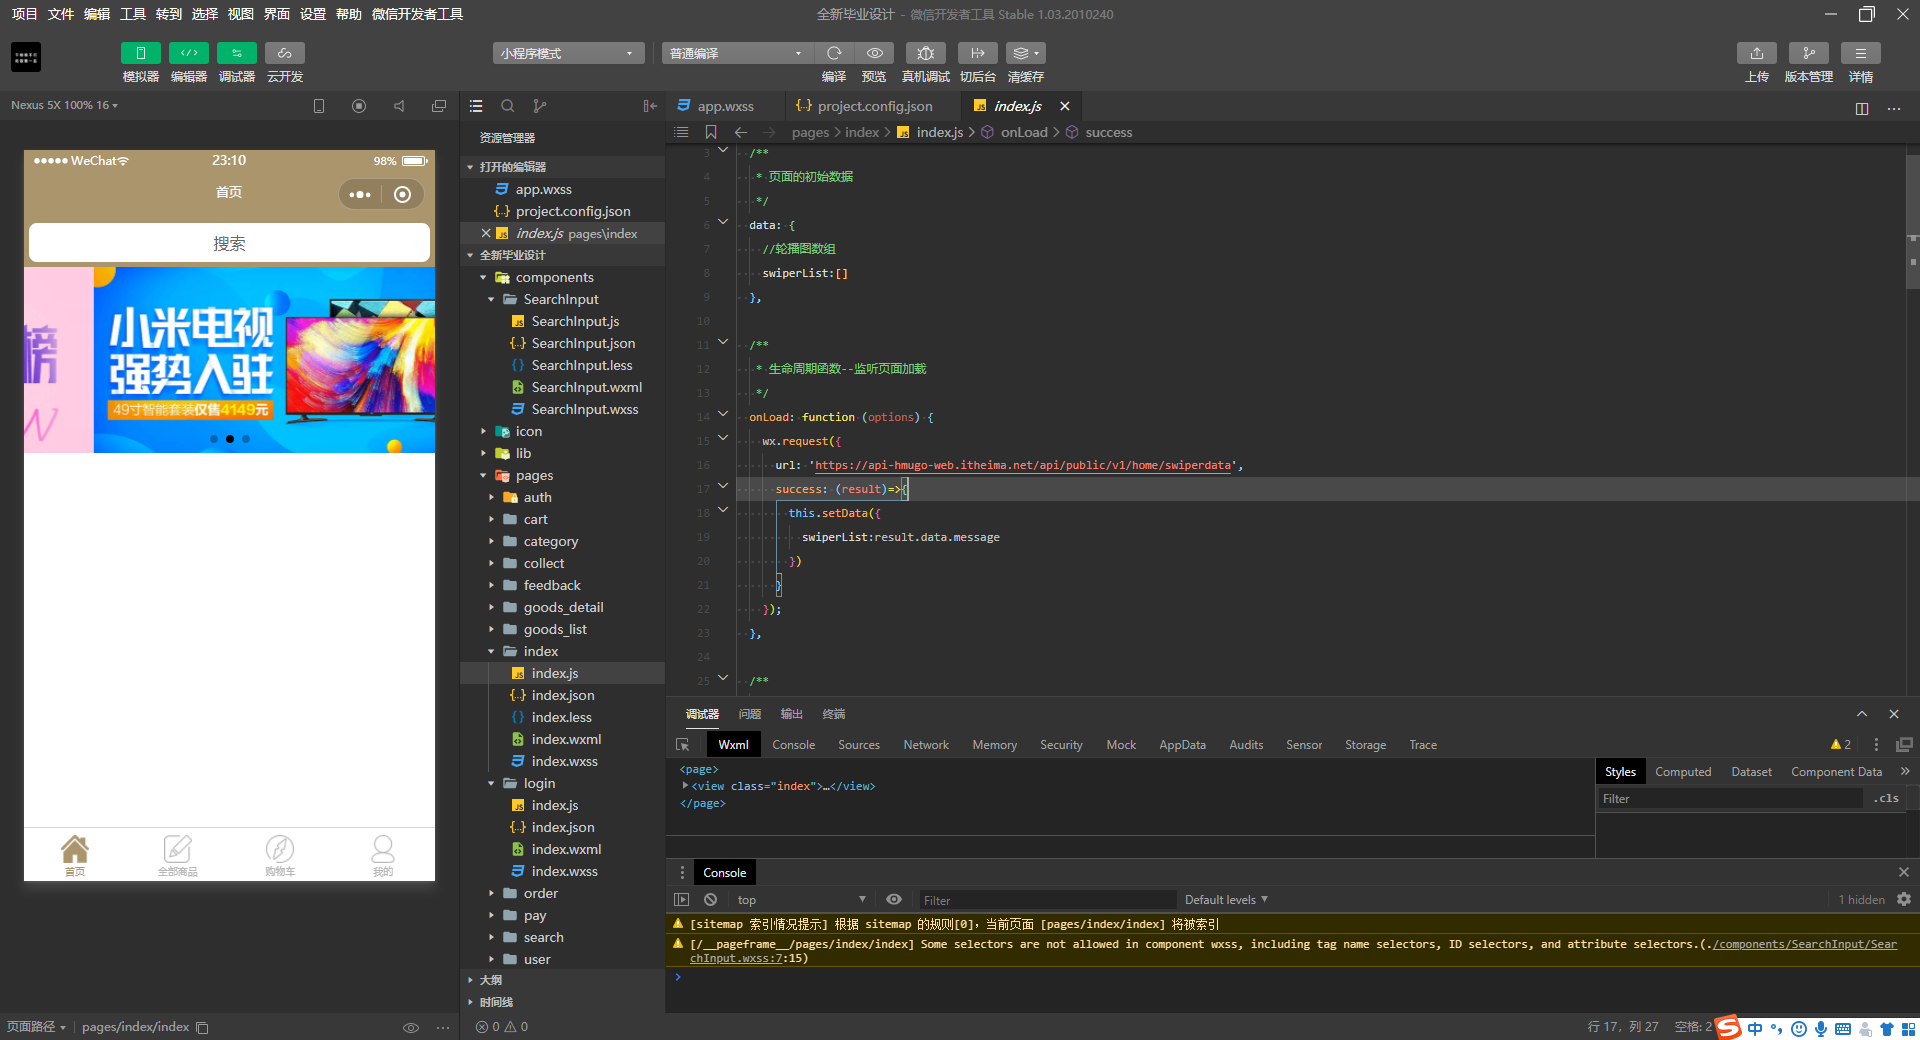This screenshot has width=1920, height=1040.
Task: Open the 小程序模式 mode dropdown
Action: (x=567, y=53)
